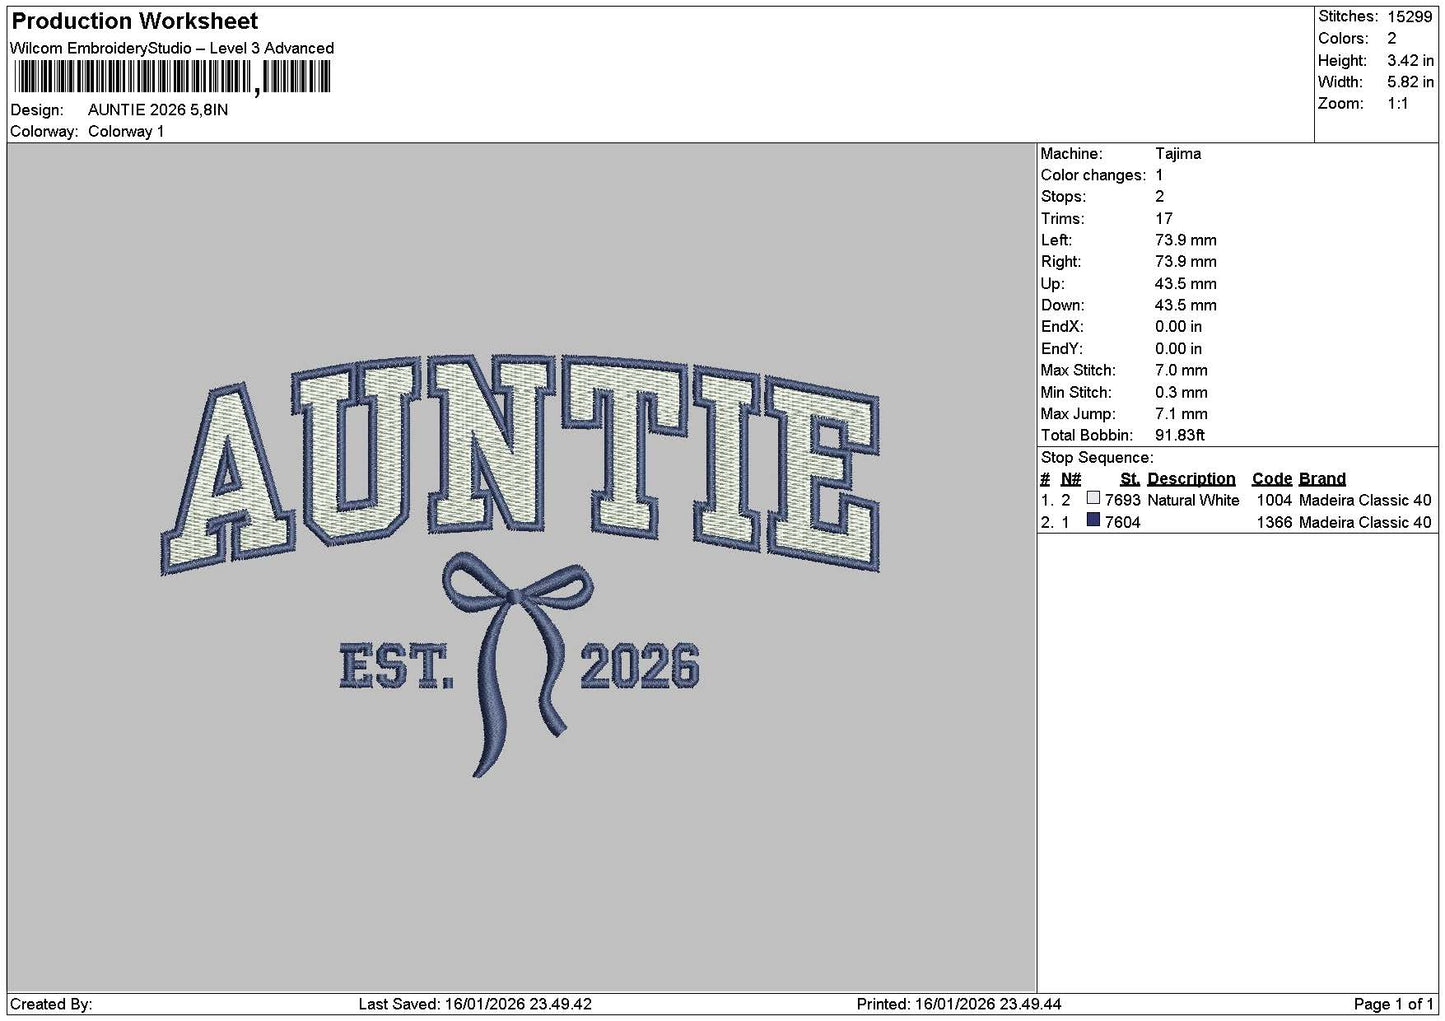Click the AUNTIE embroidery lettering preview
Screen dimensions: 1445x1021
520,465
